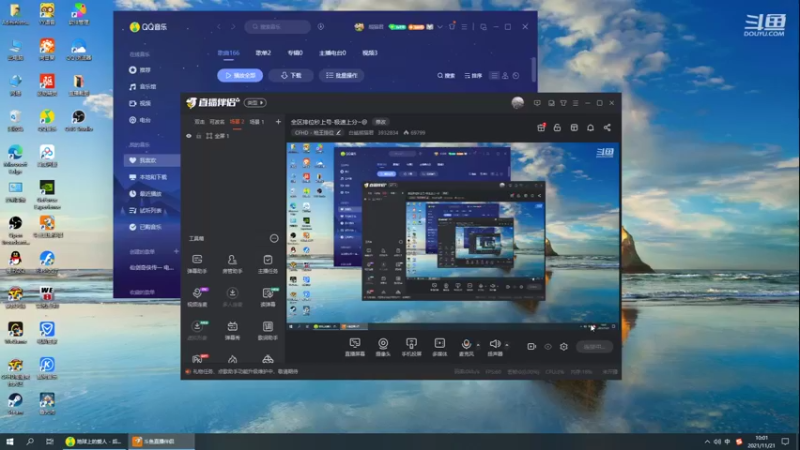Switch to QQ Music taskbar button
This screenshot has height=450, width=800.
[x=93, y=441]
